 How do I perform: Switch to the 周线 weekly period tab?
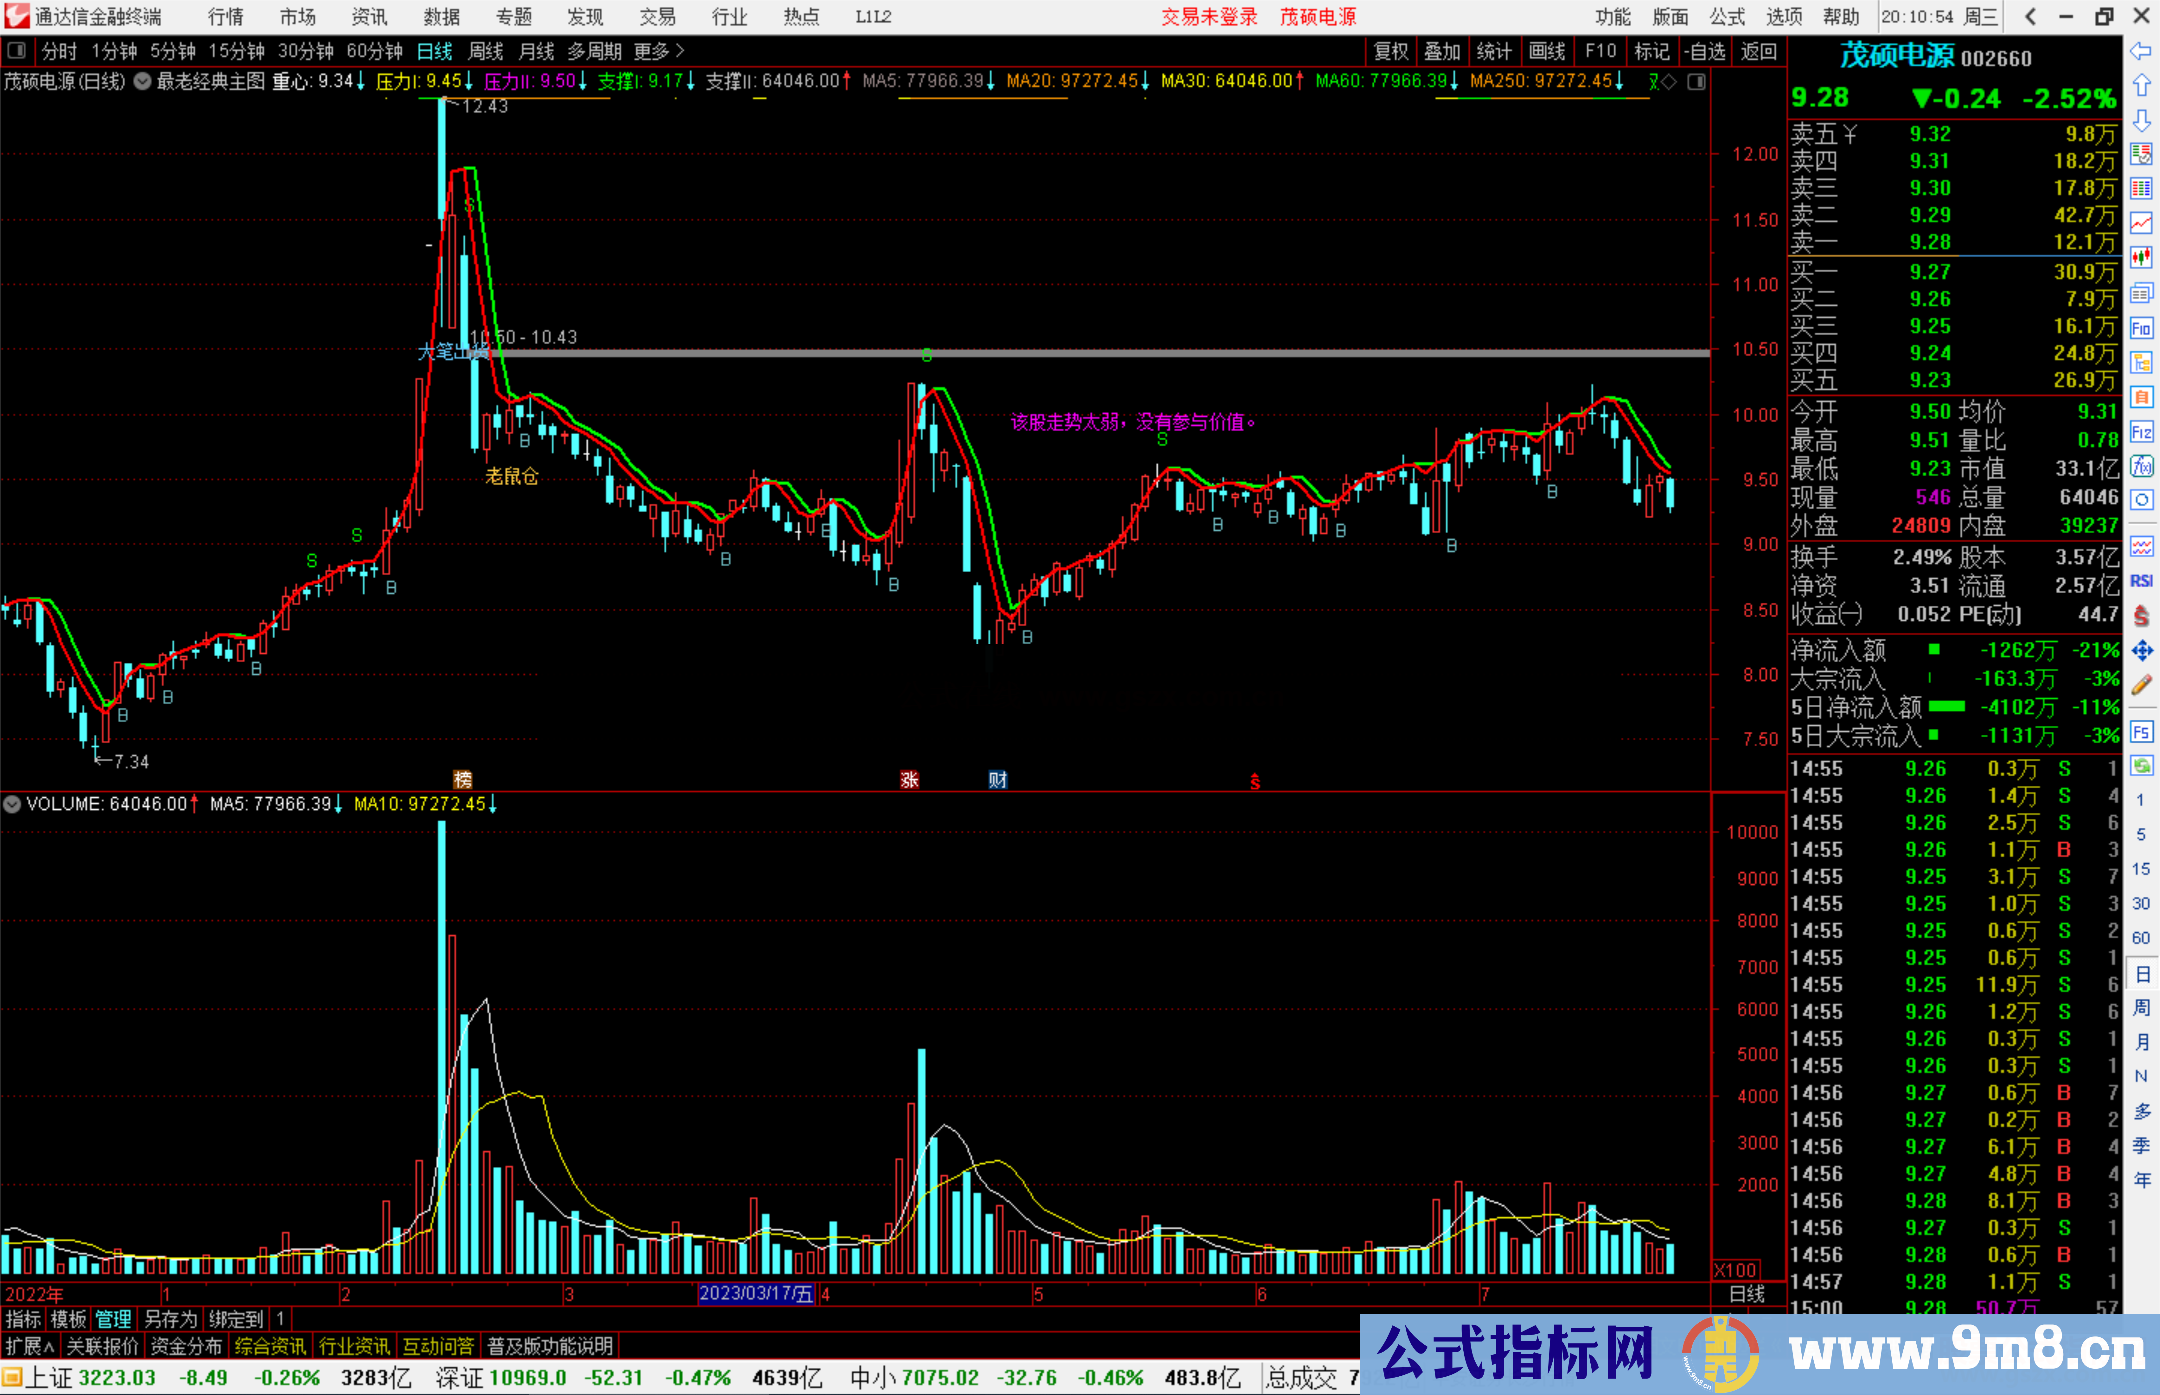486,51
